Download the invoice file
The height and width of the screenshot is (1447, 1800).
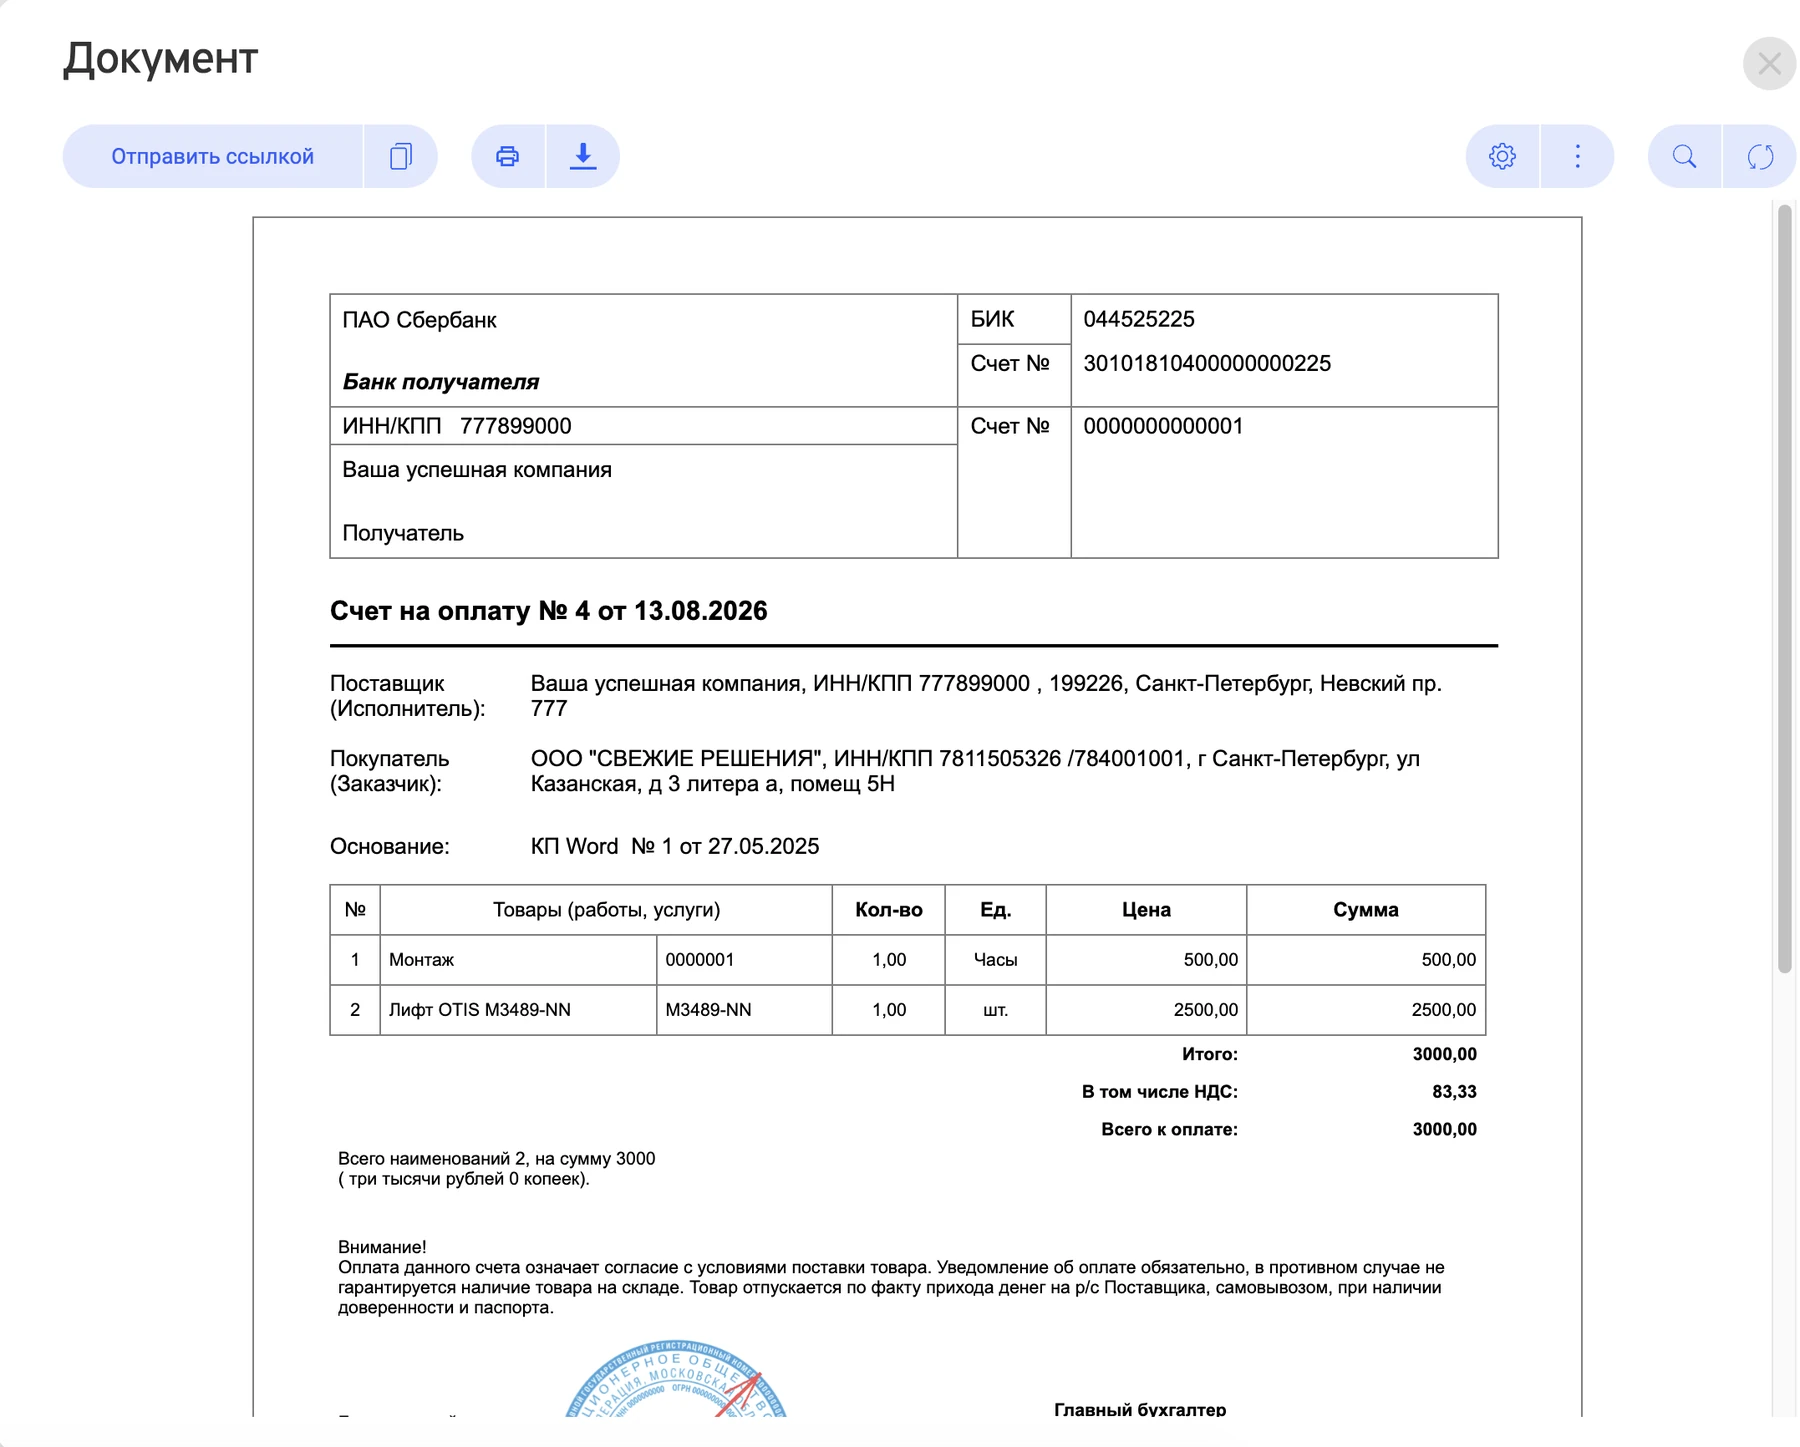[583, 156]
